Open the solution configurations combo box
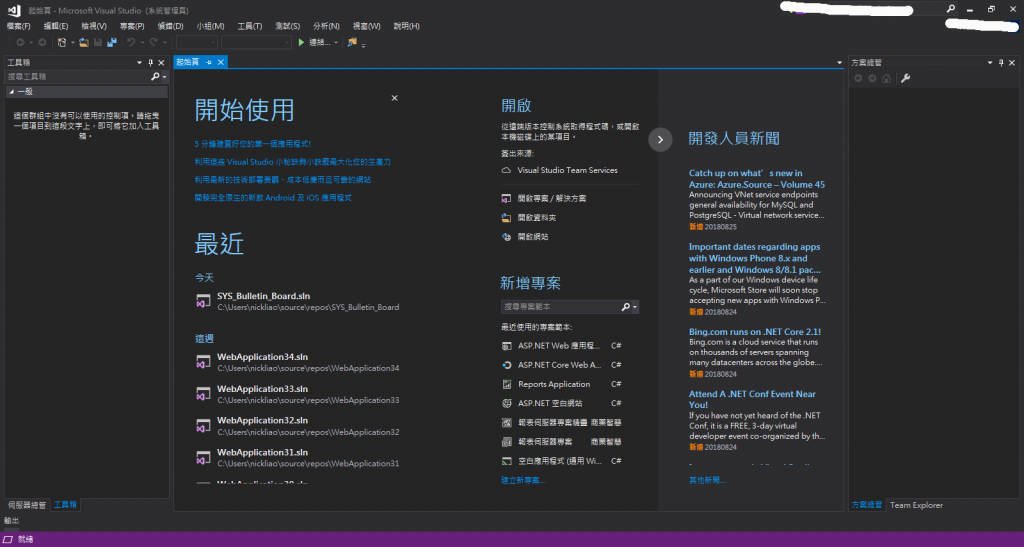The width and height of the screenshot is (1024, 547). (x=197, y=42)
